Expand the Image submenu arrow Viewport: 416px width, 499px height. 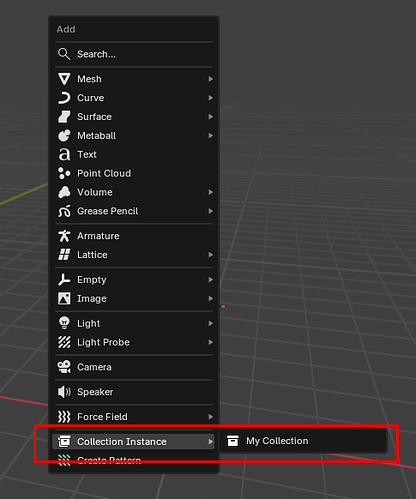coord(210,299)
